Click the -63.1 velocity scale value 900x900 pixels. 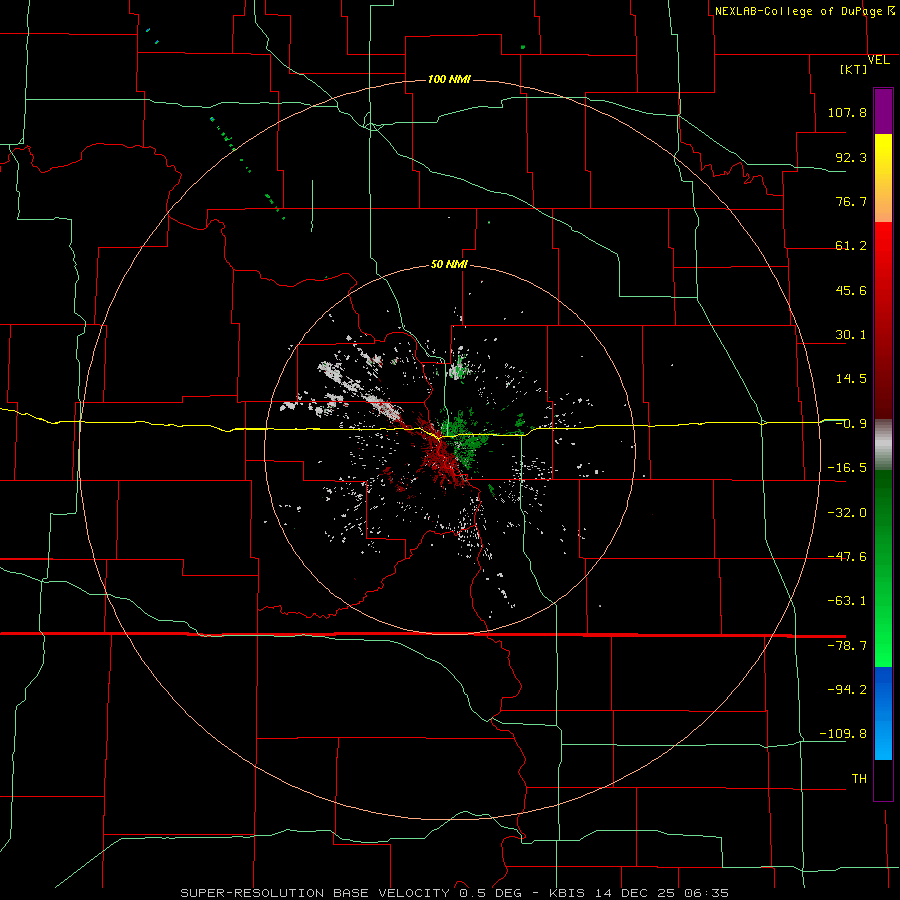847,601
